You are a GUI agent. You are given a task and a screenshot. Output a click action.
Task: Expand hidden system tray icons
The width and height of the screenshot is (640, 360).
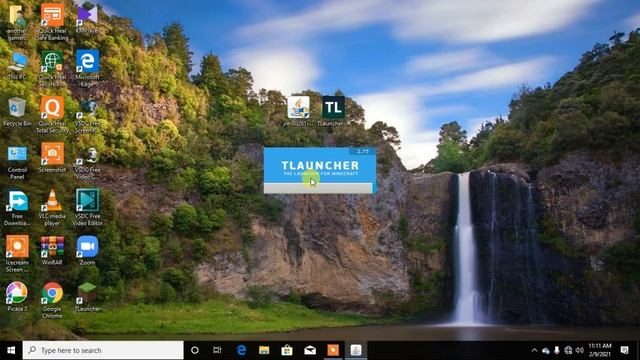tap(534, 350)
